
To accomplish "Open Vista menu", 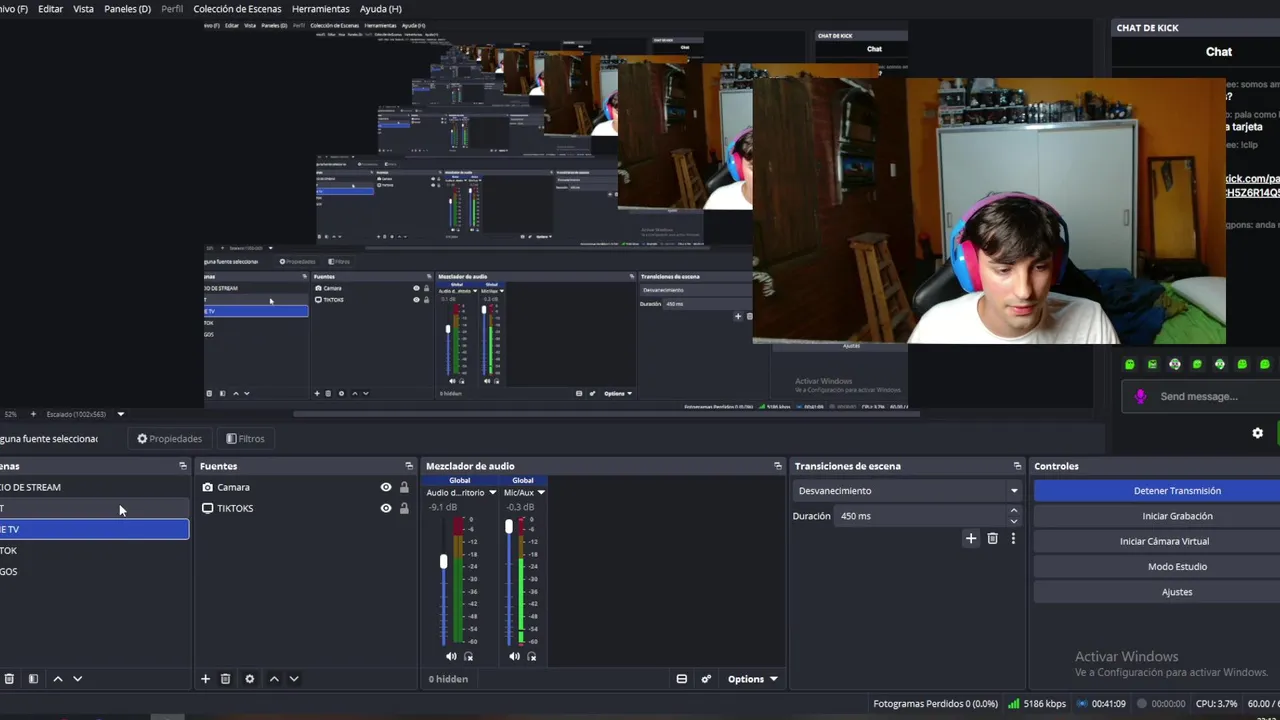I will (84, 9).
